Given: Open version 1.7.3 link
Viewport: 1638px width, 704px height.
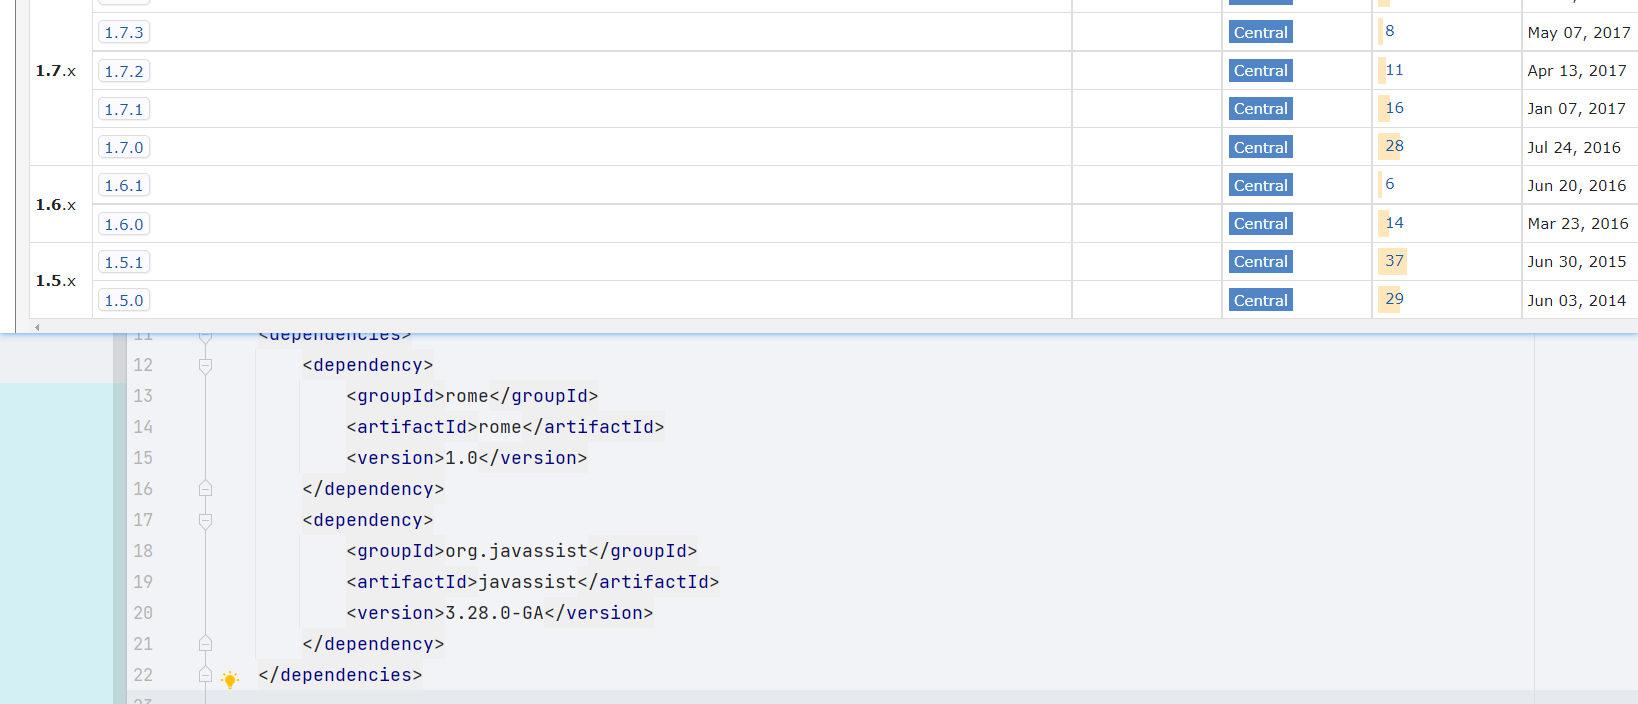Looking at the screenshot, I should 124,32.
